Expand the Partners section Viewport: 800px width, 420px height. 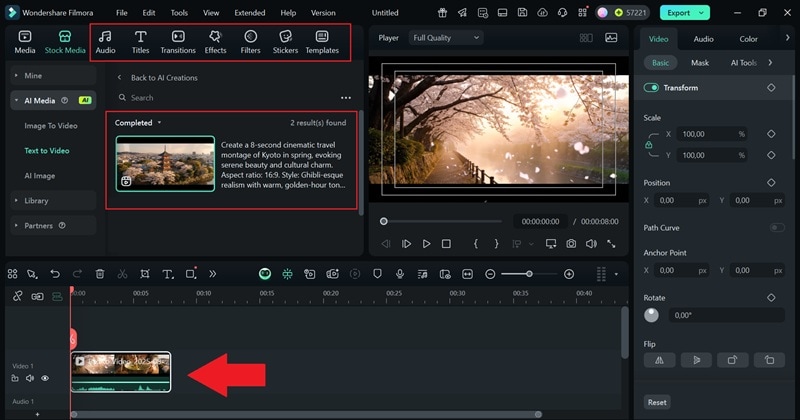[53, 226]
